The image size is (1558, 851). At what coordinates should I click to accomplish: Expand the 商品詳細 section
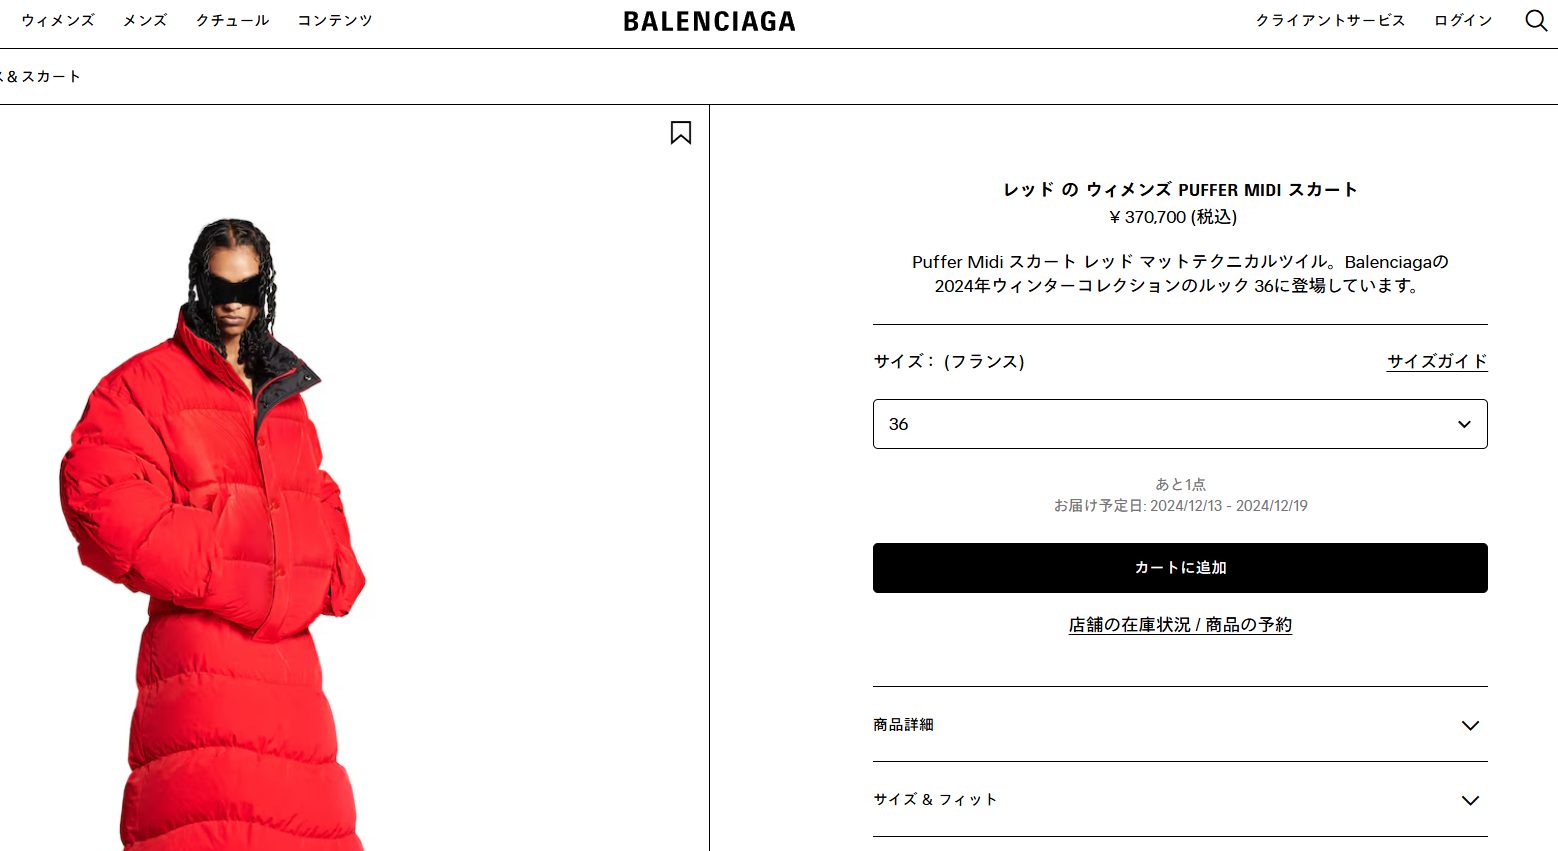[1180, 725]
